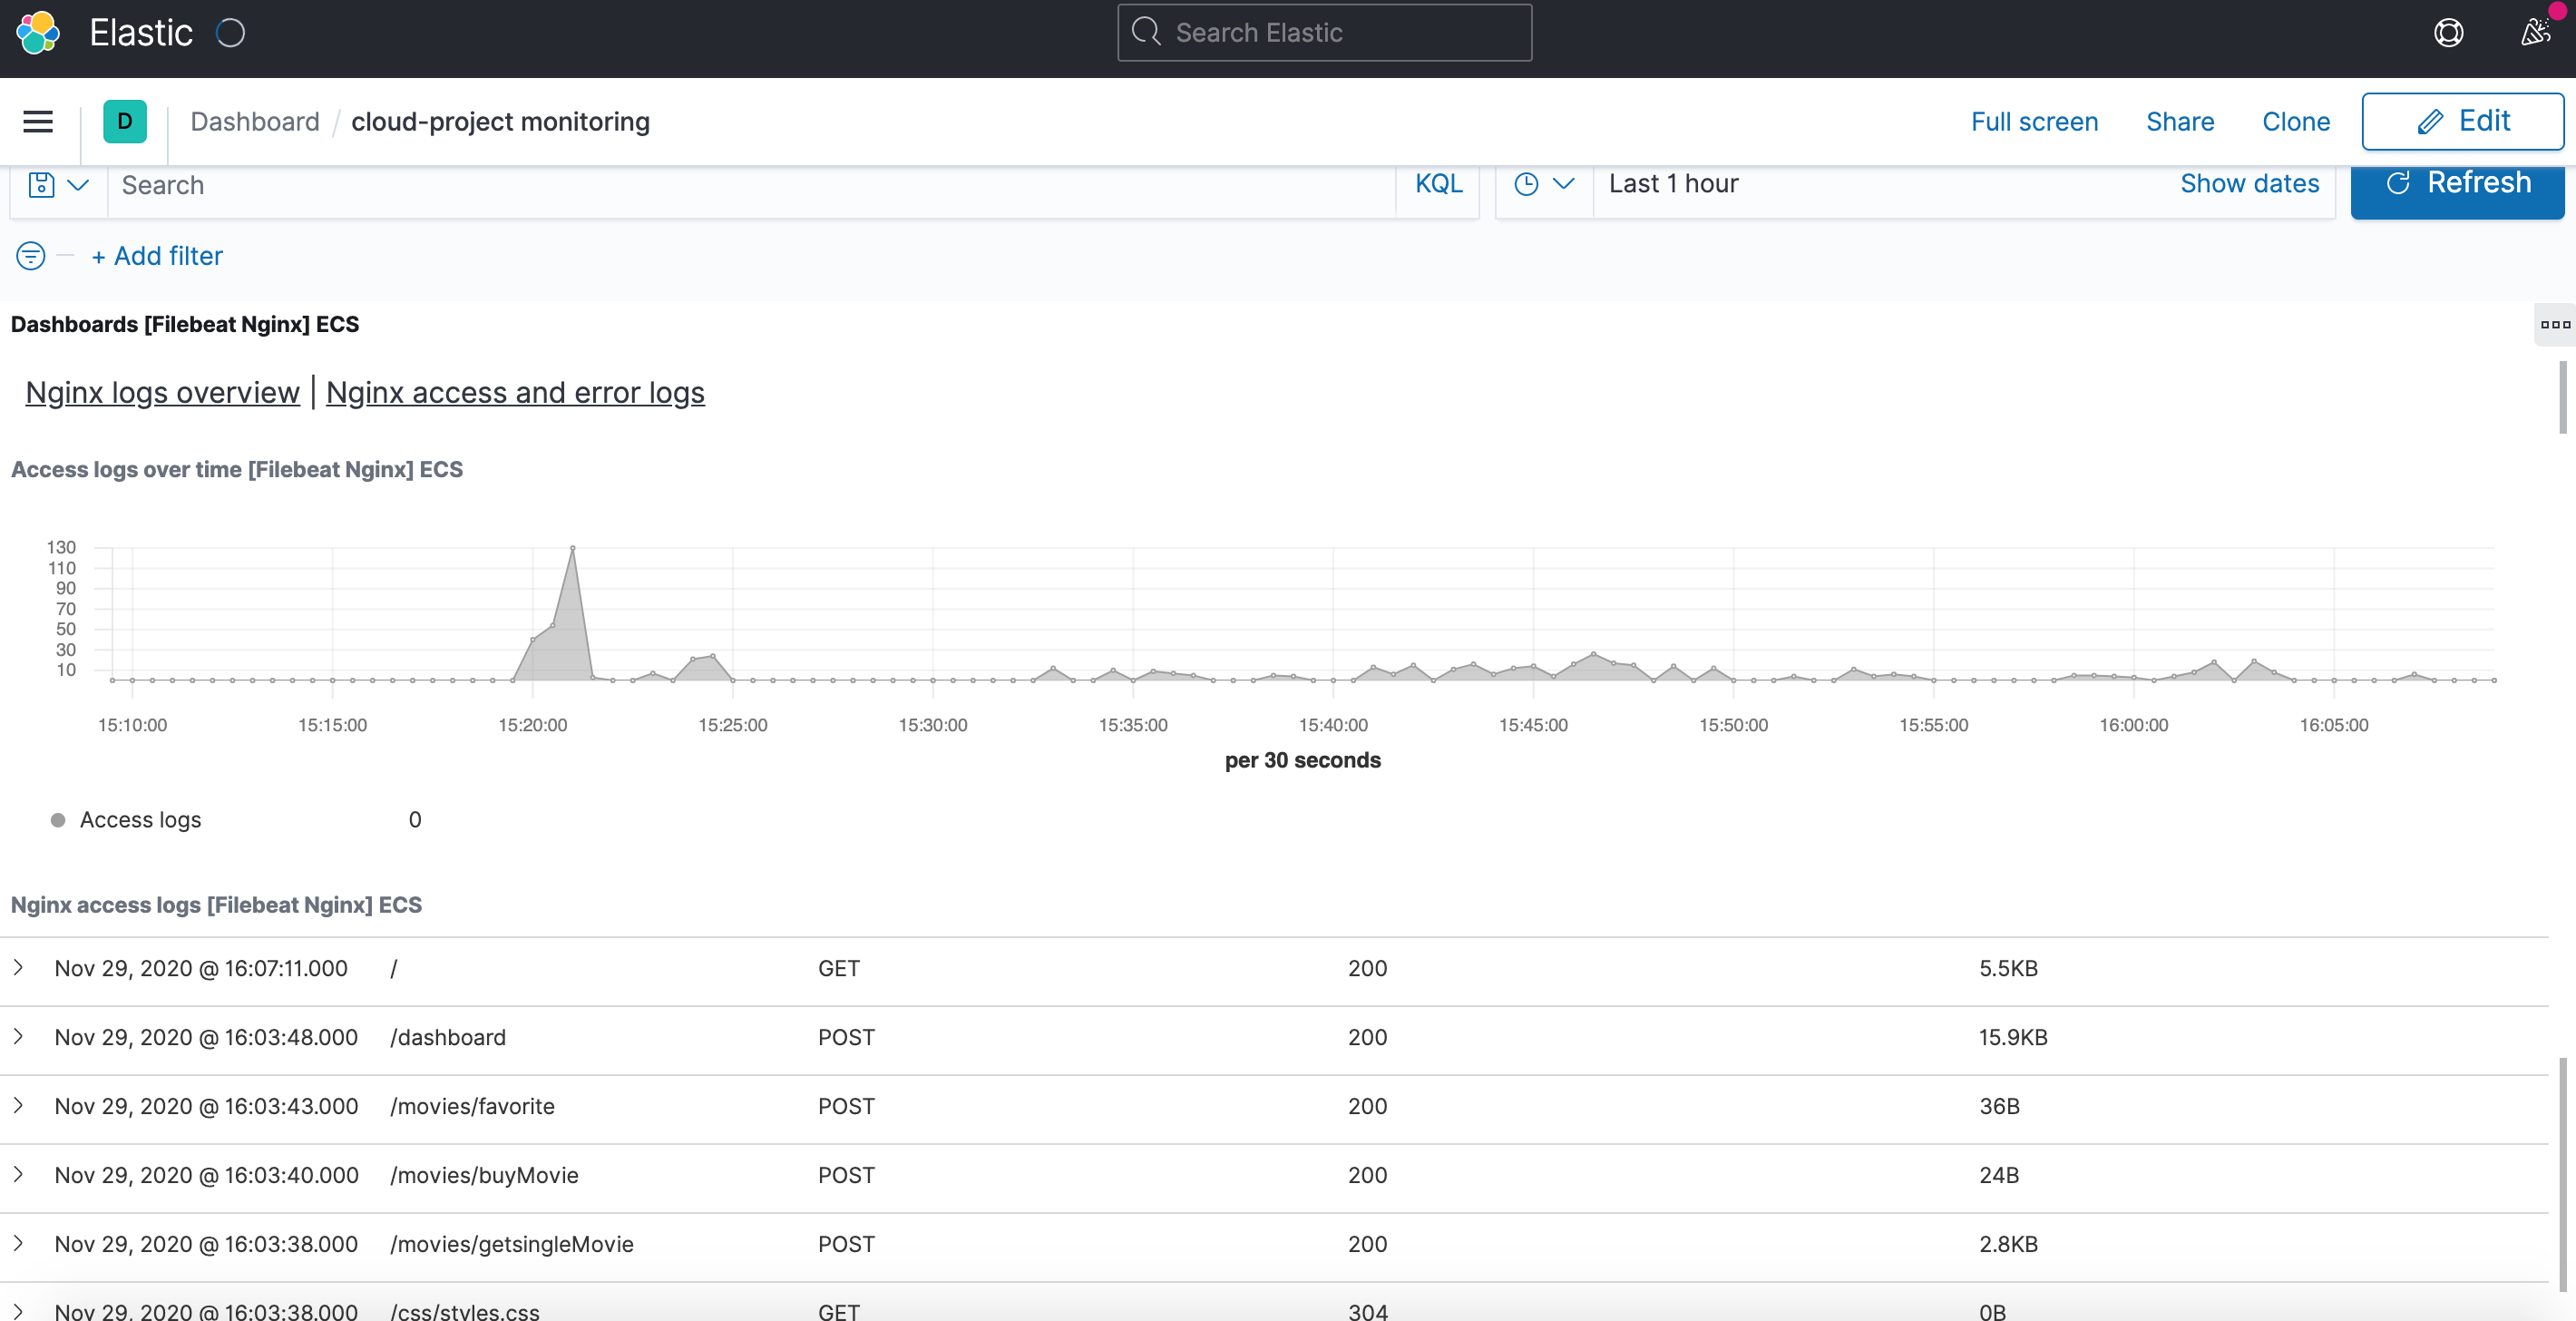
Task: Open the help menu icon
Action: point(2448,33)
